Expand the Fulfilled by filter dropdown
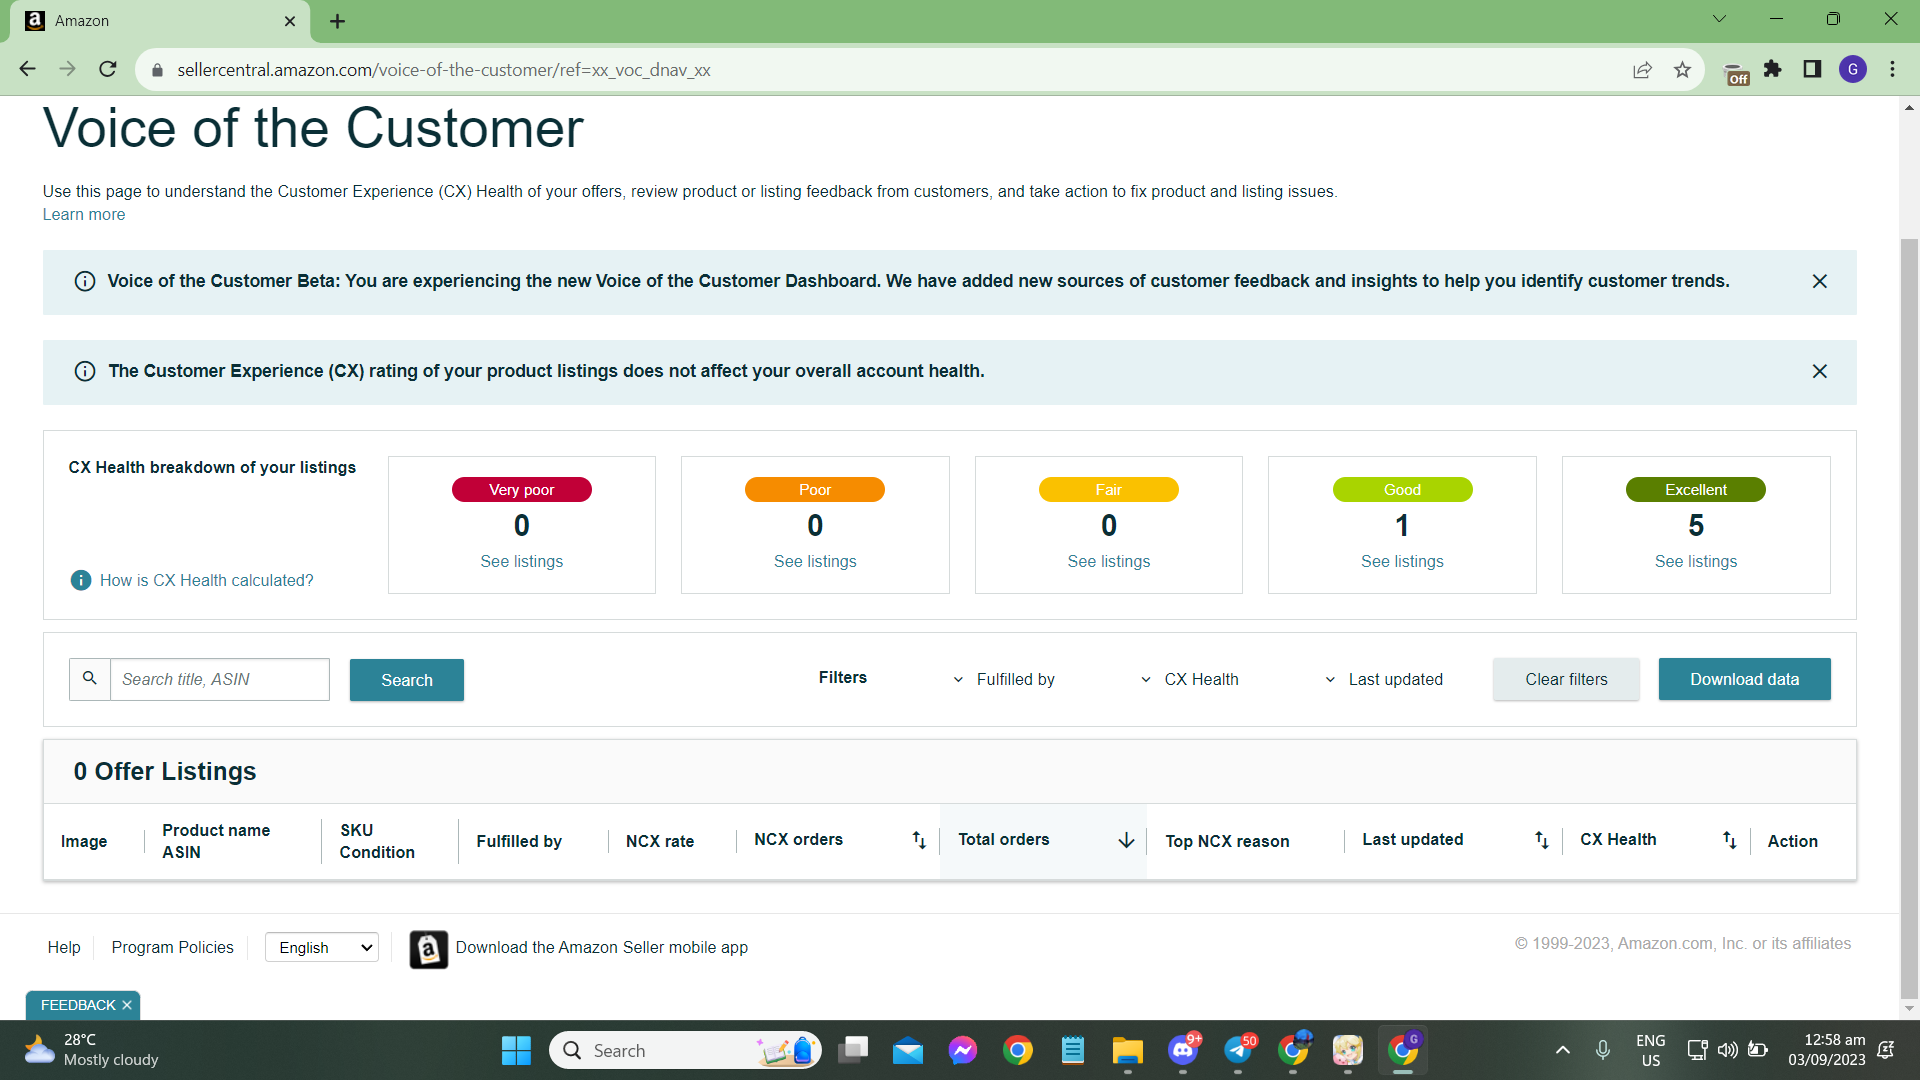1920x1080 pixels. [x=1004, y=679]
